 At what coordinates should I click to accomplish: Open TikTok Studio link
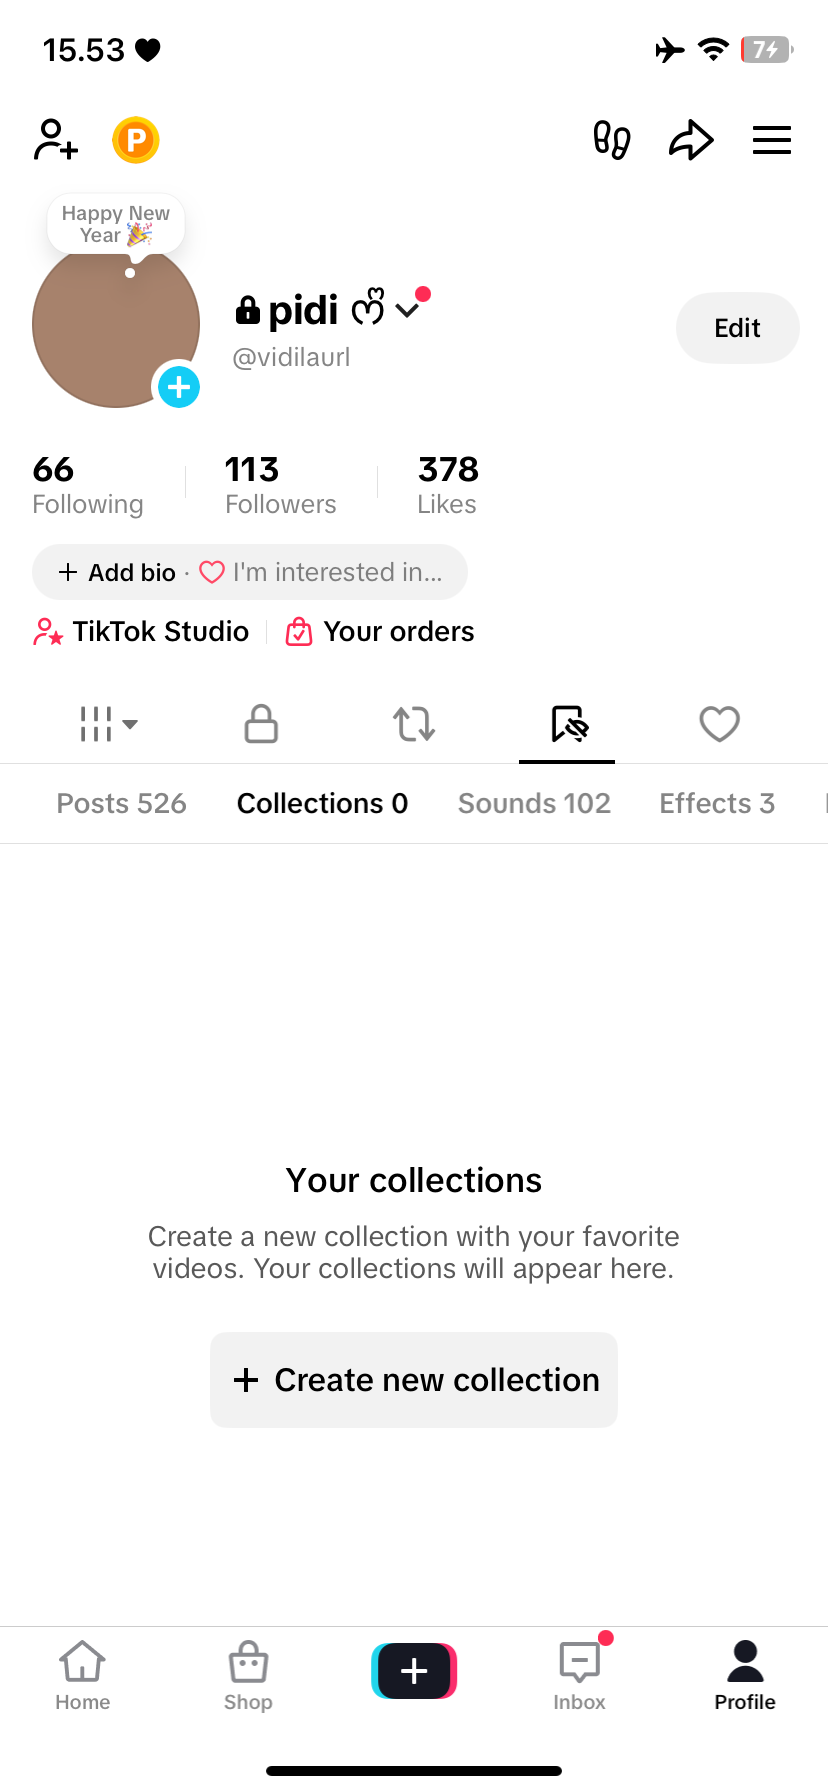(142, 632)
